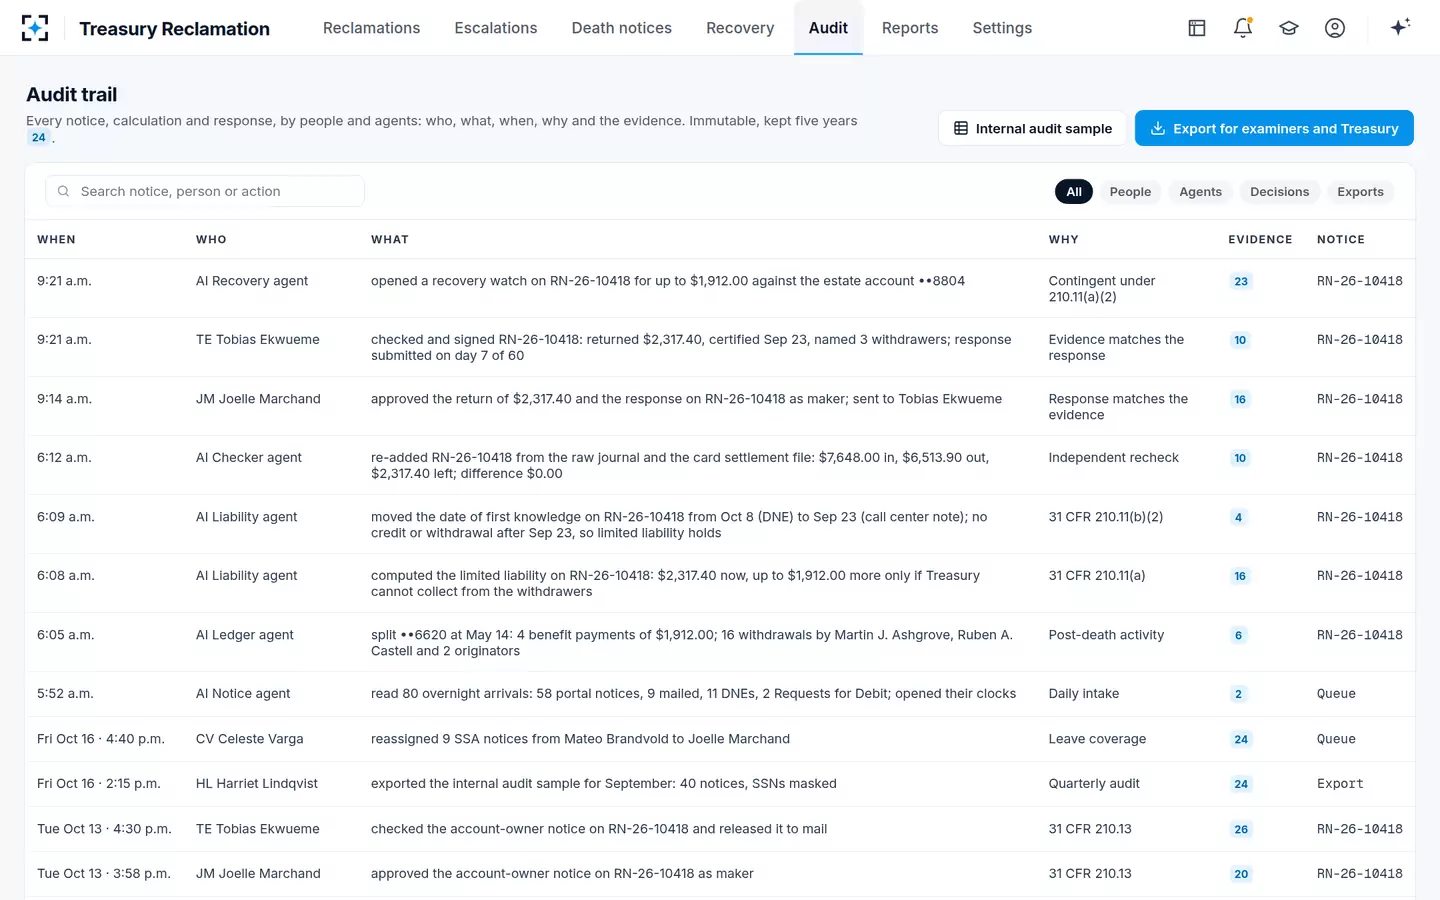Open evidence badge 26 on Tue Oct 13 4:30 p.m. row

click(x=1241, y=830)
